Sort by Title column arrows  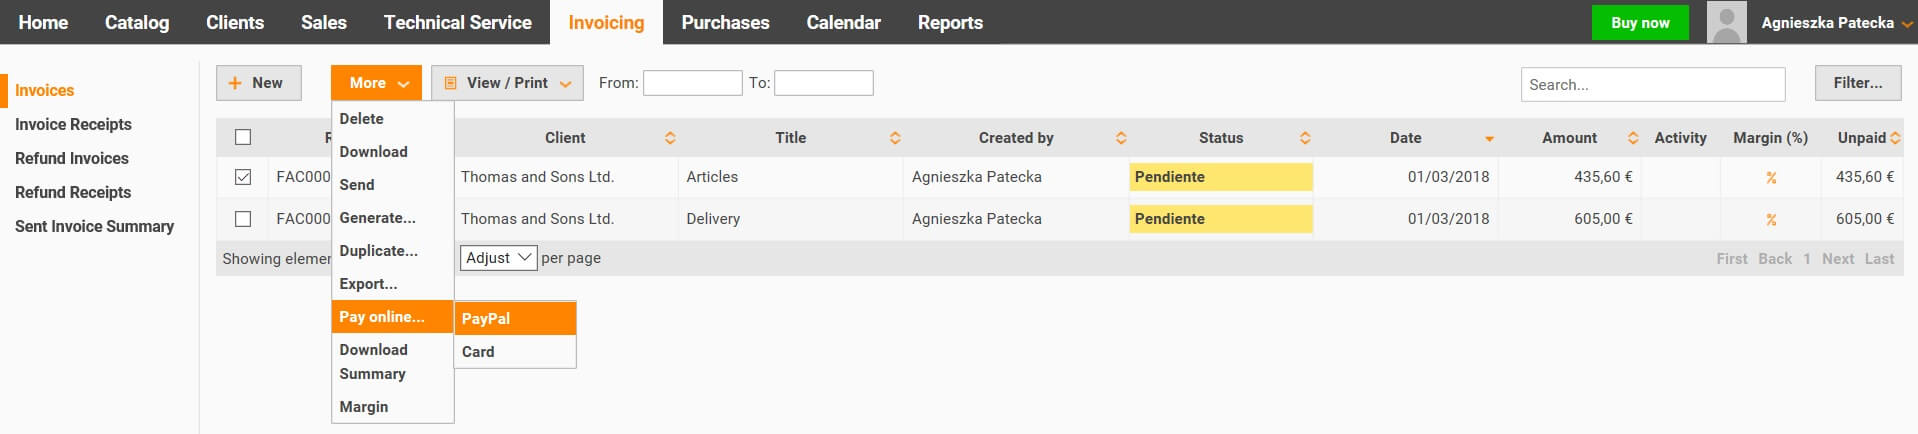coord(895,138)
